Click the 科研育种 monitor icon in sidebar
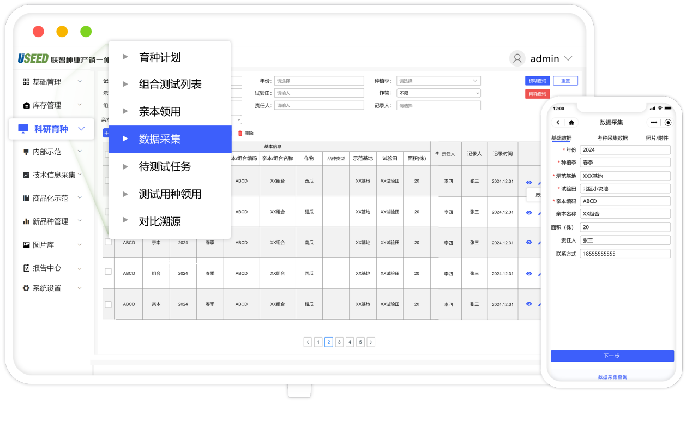Screen dimensions: 698x421 [23, 129]
